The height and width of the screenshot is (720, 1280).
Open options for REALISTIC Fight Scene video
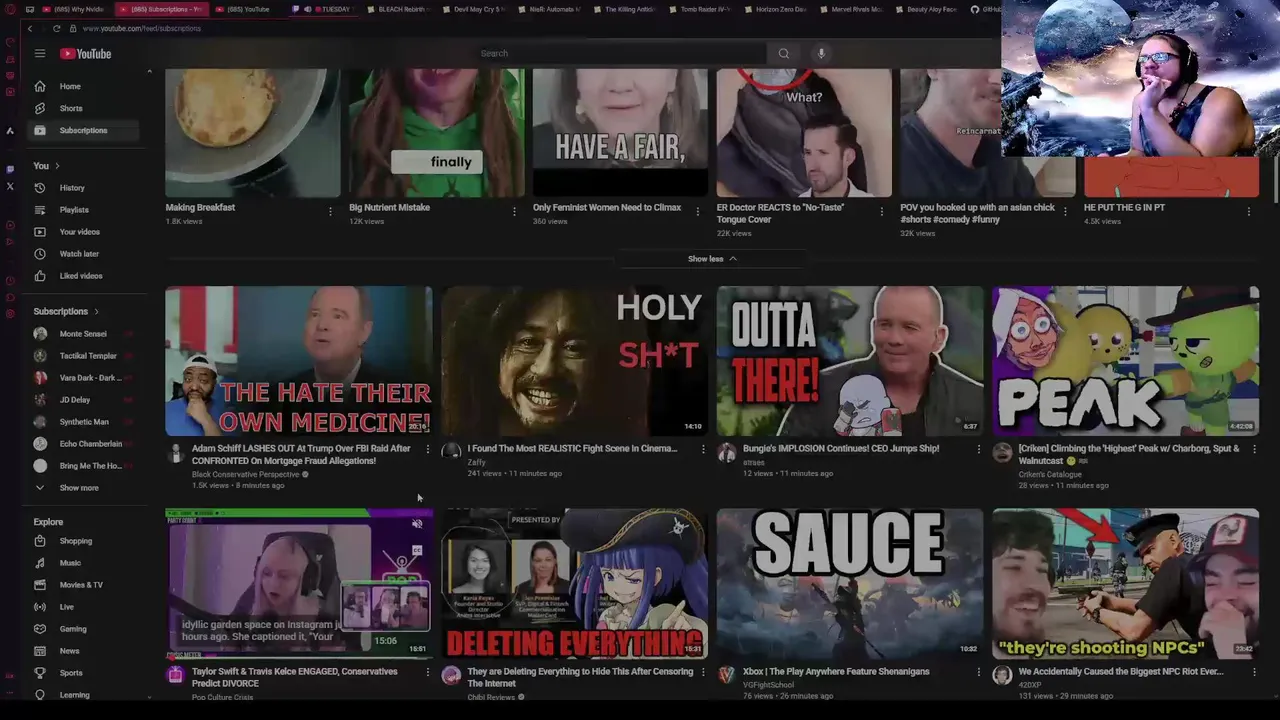703,450
